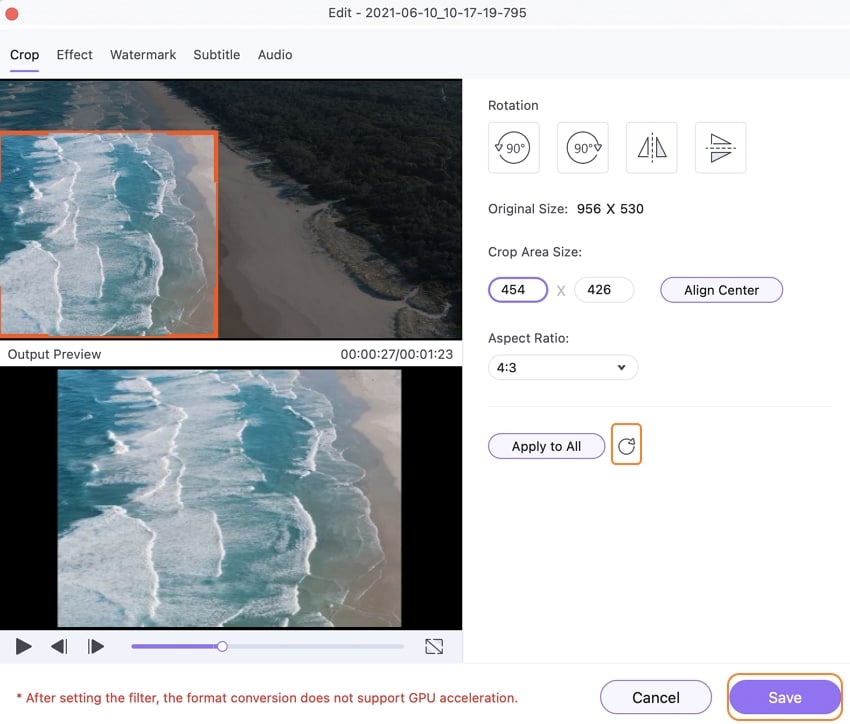Close the Edit window with red button
The width and height of the screenshot is (850, 724).
[11, 14]
